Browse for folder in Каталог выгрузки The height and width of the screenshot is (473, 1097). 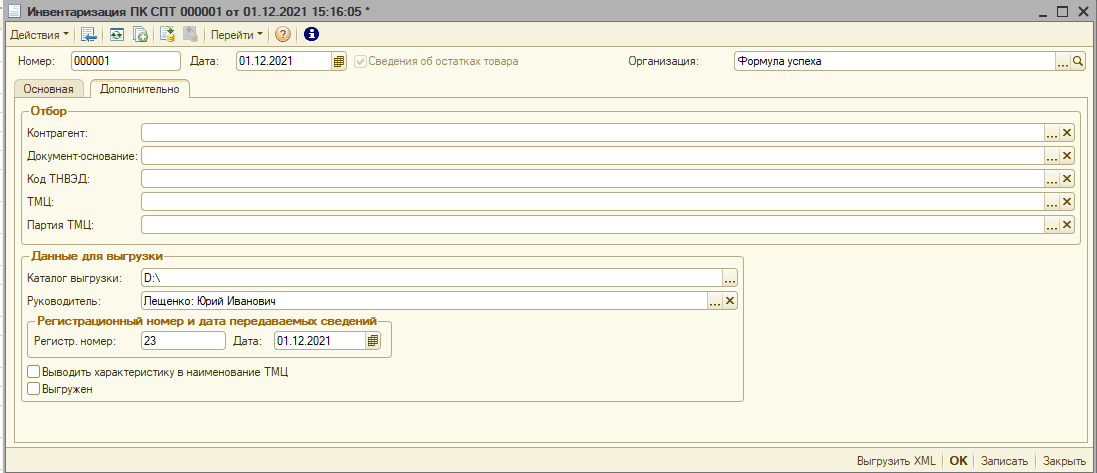[730, 278]
